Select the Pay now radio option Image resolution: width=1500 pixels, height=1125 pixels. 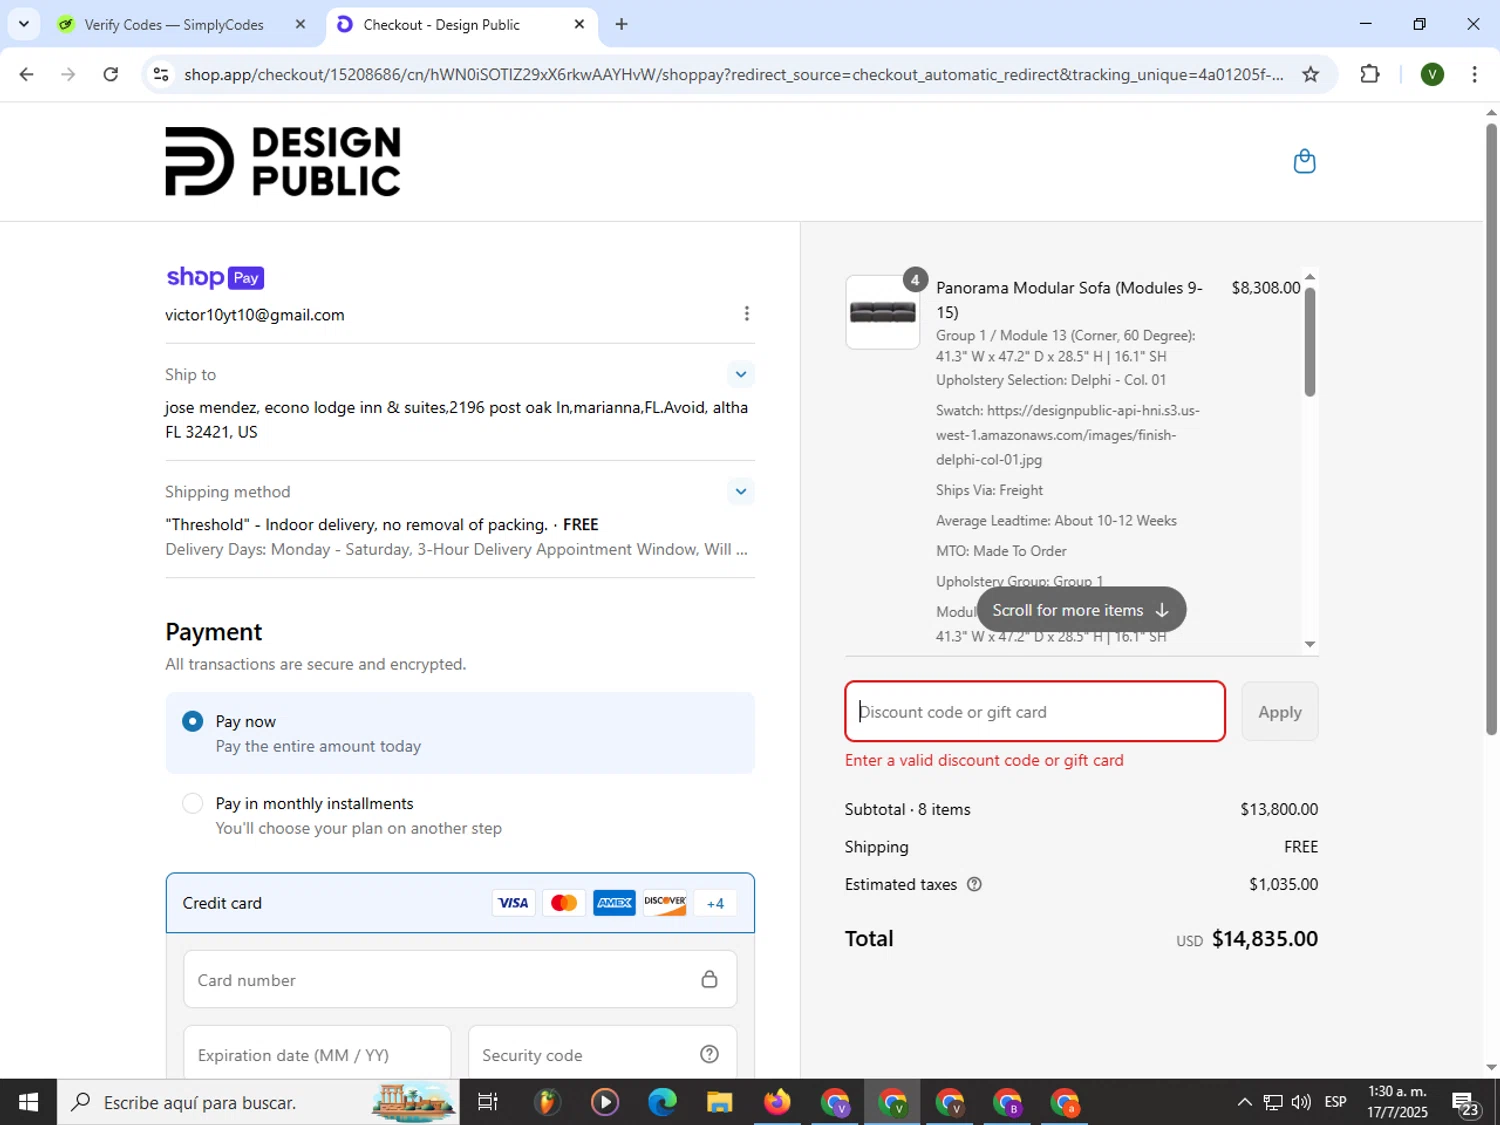click(192, 721)
